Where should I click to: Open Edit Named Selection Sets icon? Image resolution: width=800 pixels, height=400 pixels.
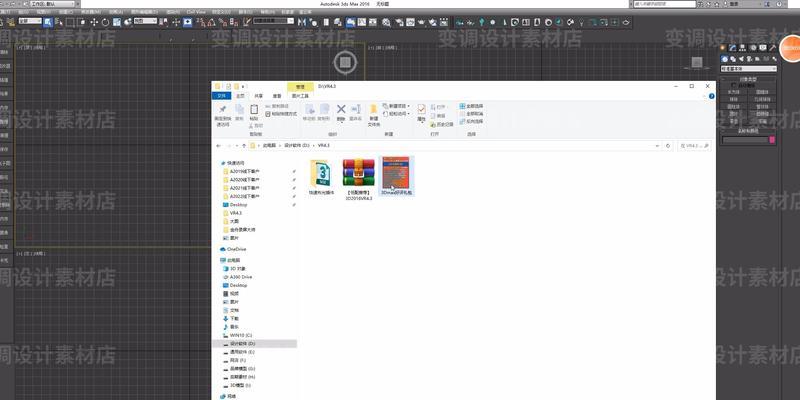[246, 22]
